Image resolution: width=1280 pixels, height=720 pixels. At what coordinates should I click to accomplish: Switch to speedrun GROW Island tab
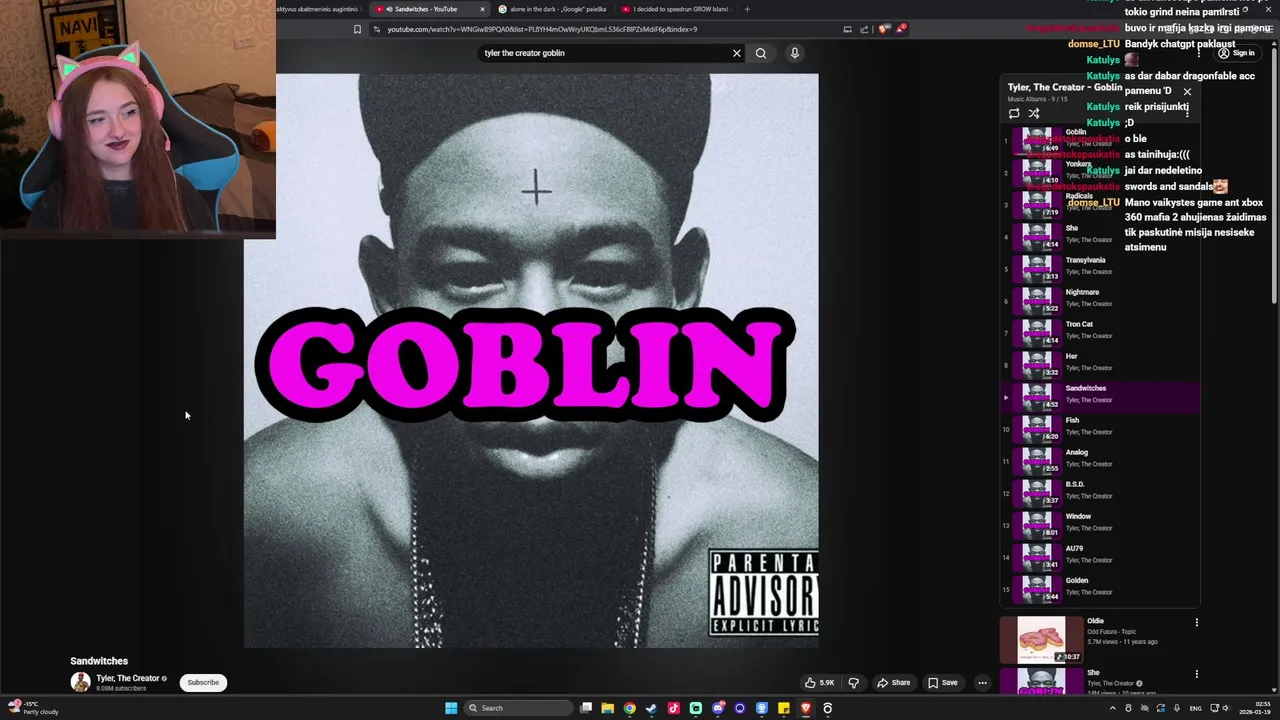(x=676, y=9)
